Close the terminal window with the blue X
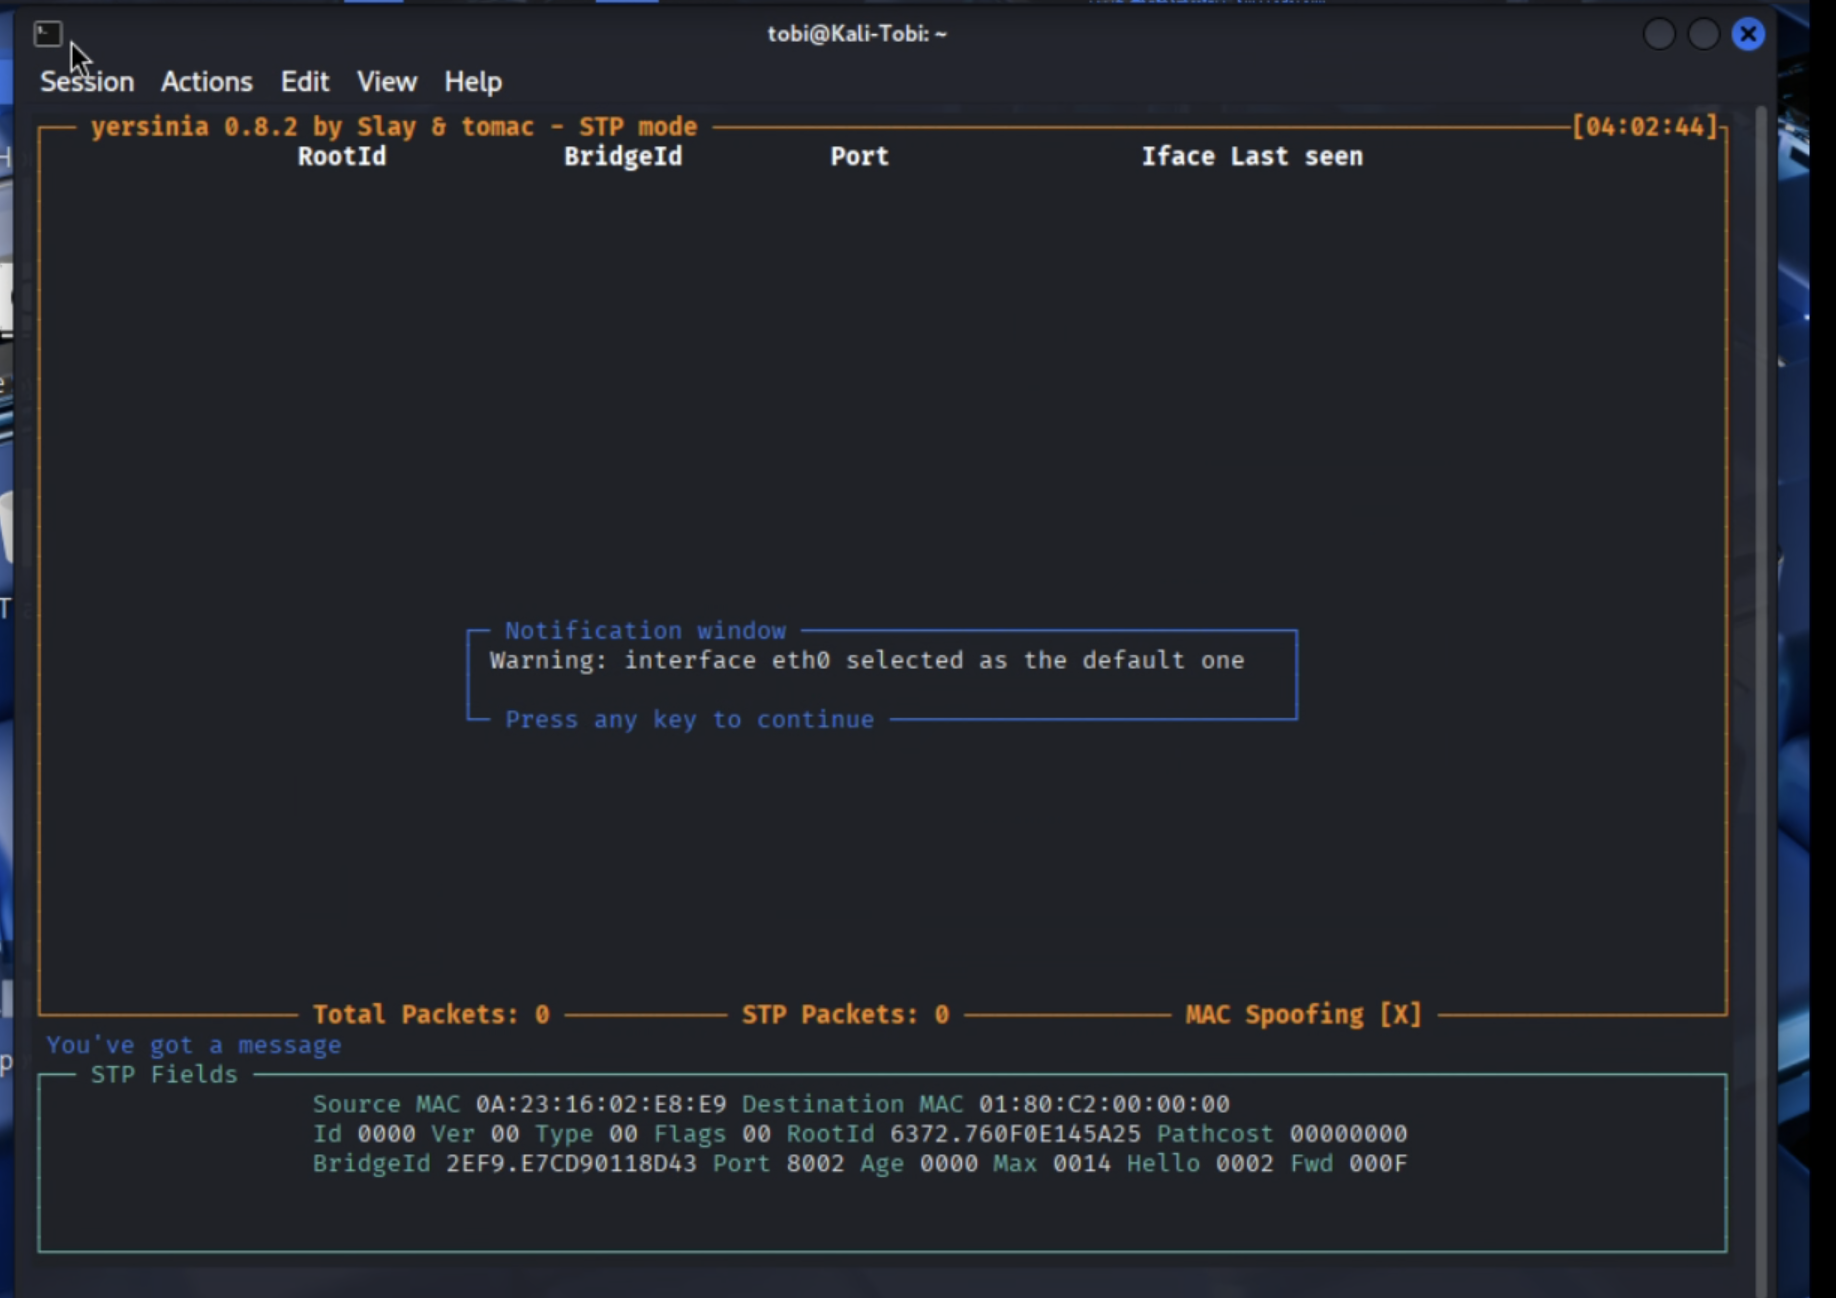This screenshot has height=1298, width=1836. coord(1747,34)
